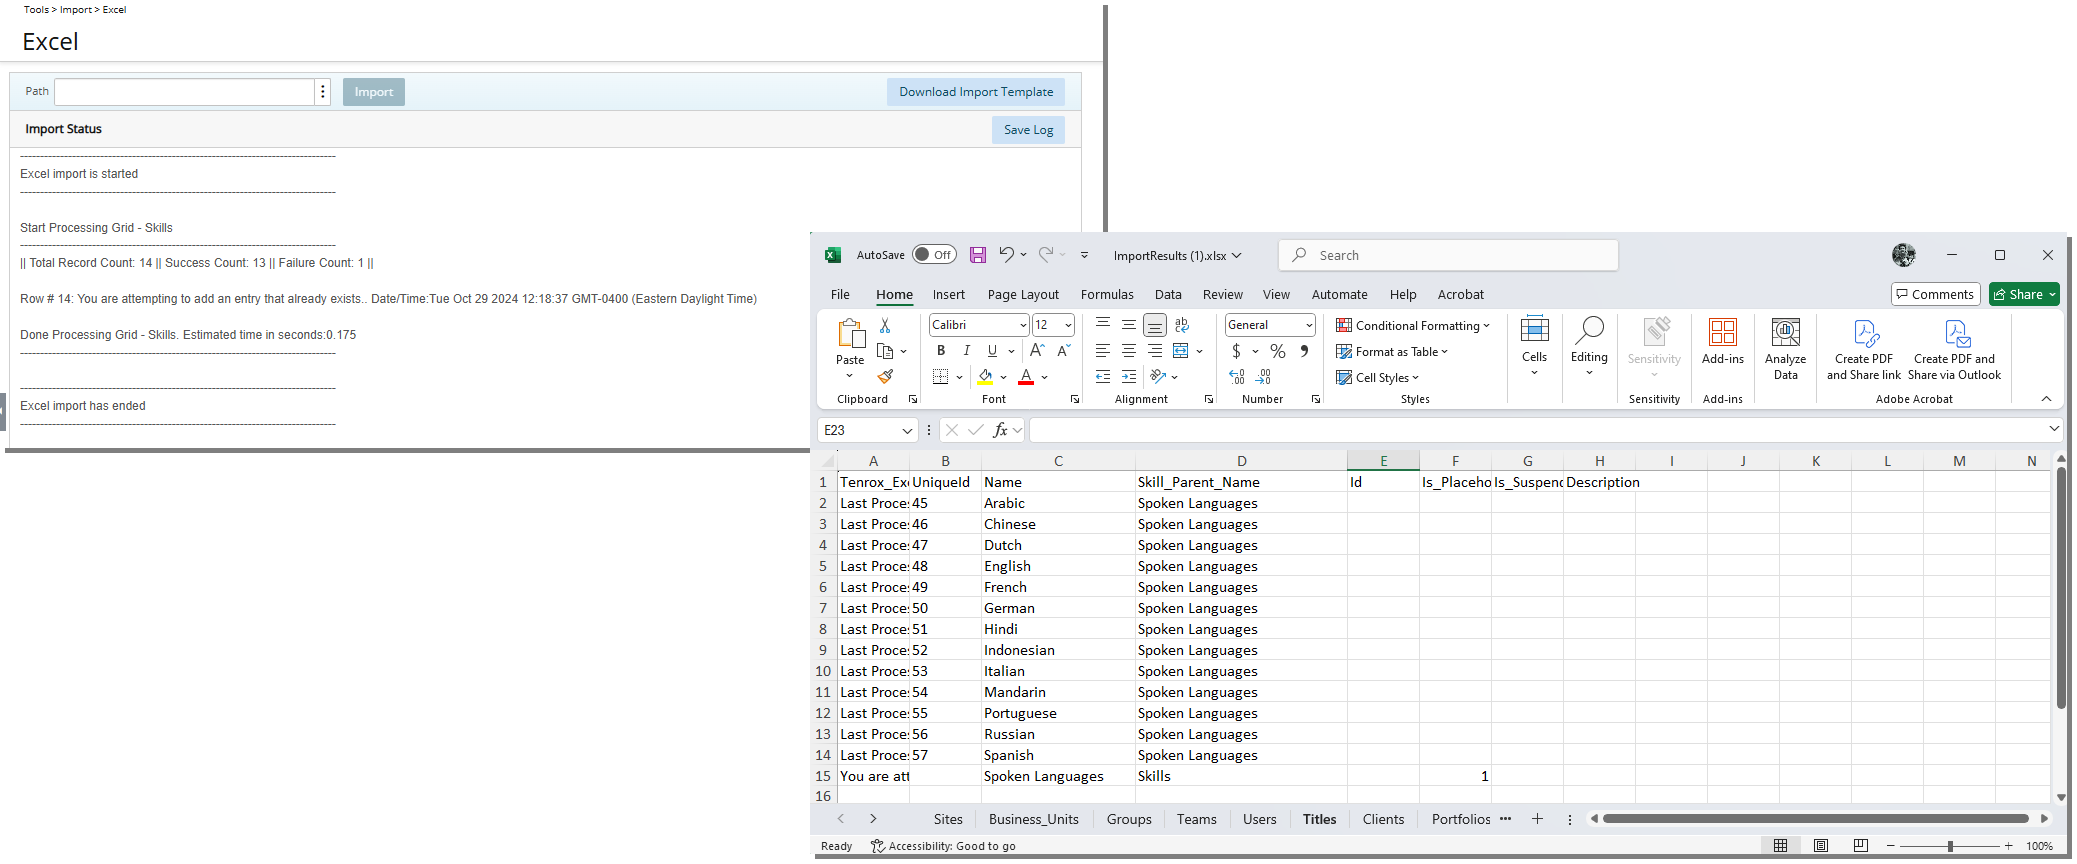
Task: Click the Wrap Text icon
Action: (x=1182, y=325)
